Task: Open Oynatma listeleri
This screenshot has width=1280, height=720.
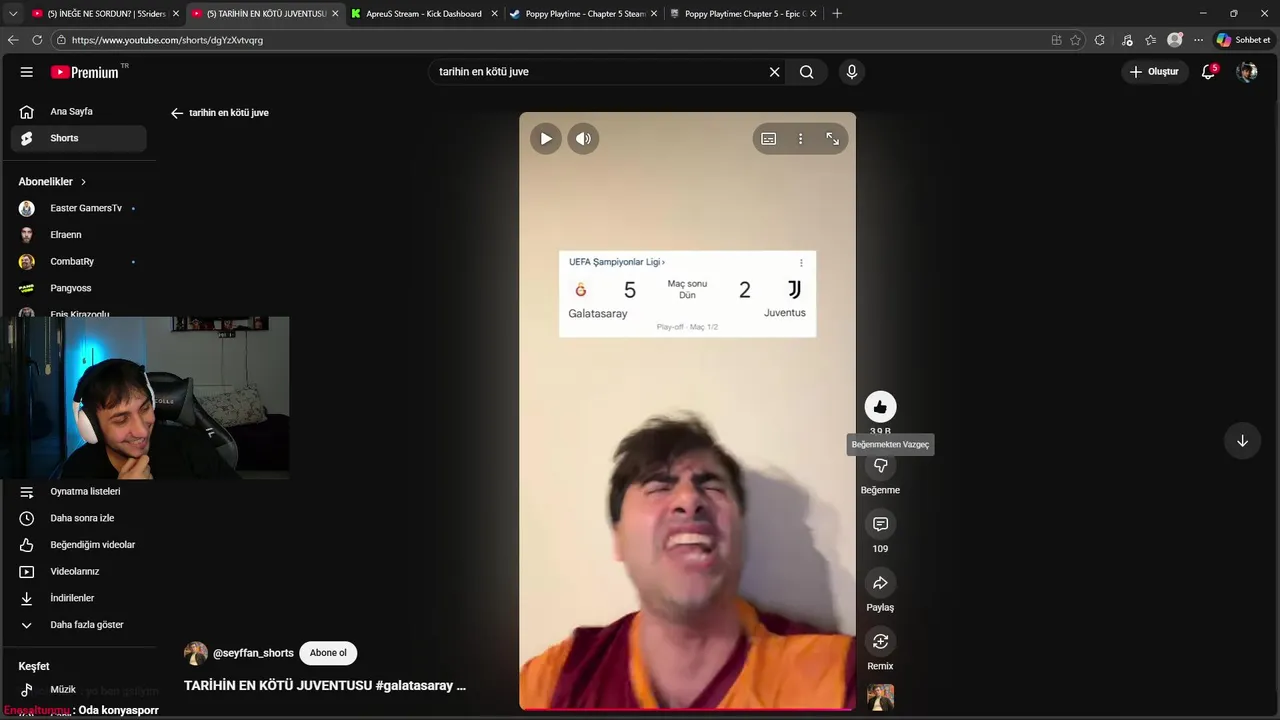Action: (79, 492)
